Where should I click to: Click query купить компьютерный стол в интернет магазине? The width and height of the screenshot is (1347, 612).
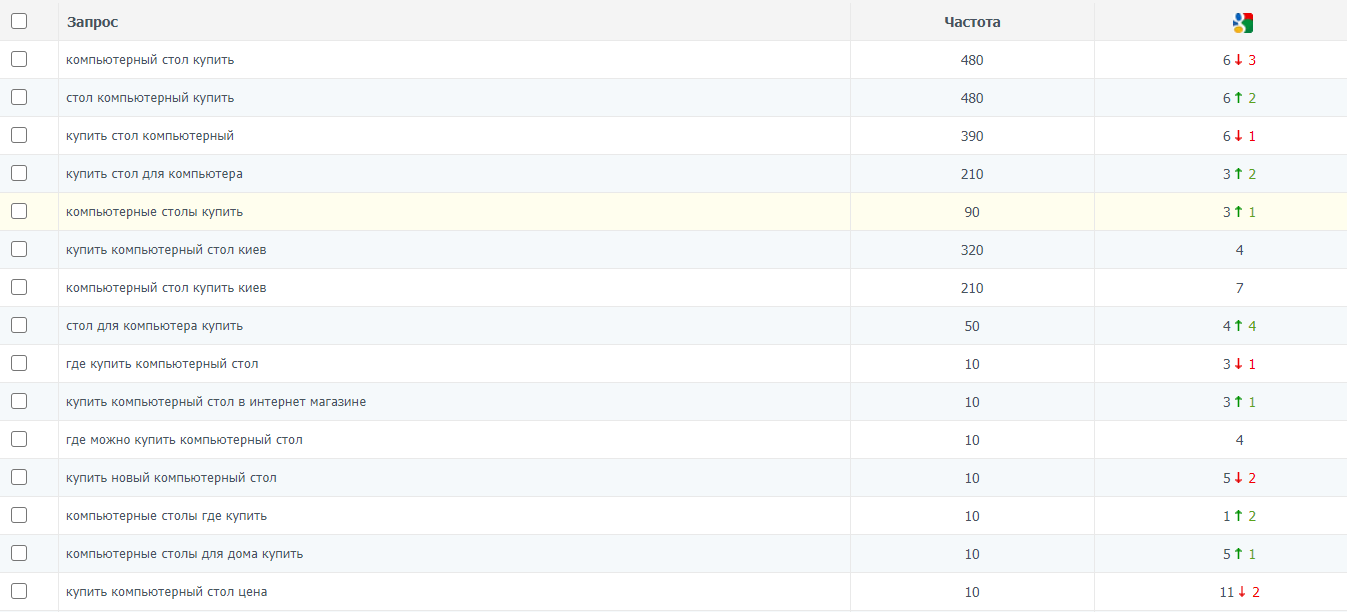pyautogui.click(x=216, y=402)
